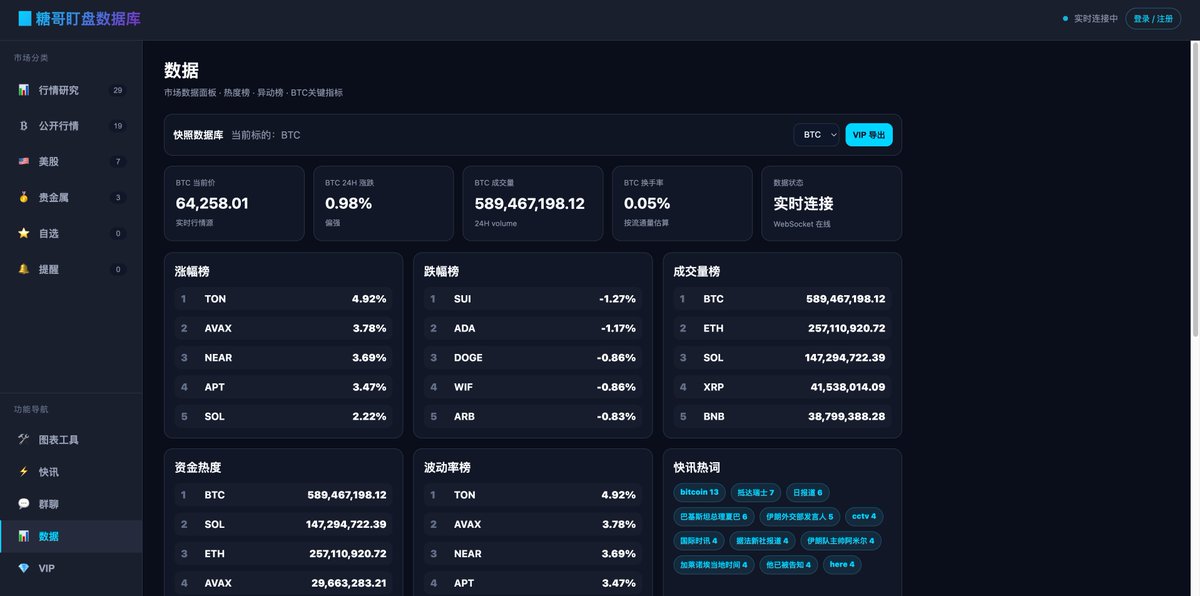Open the 公开行情 category
This screenshot has height=596, width=1200.
point(71,126)
